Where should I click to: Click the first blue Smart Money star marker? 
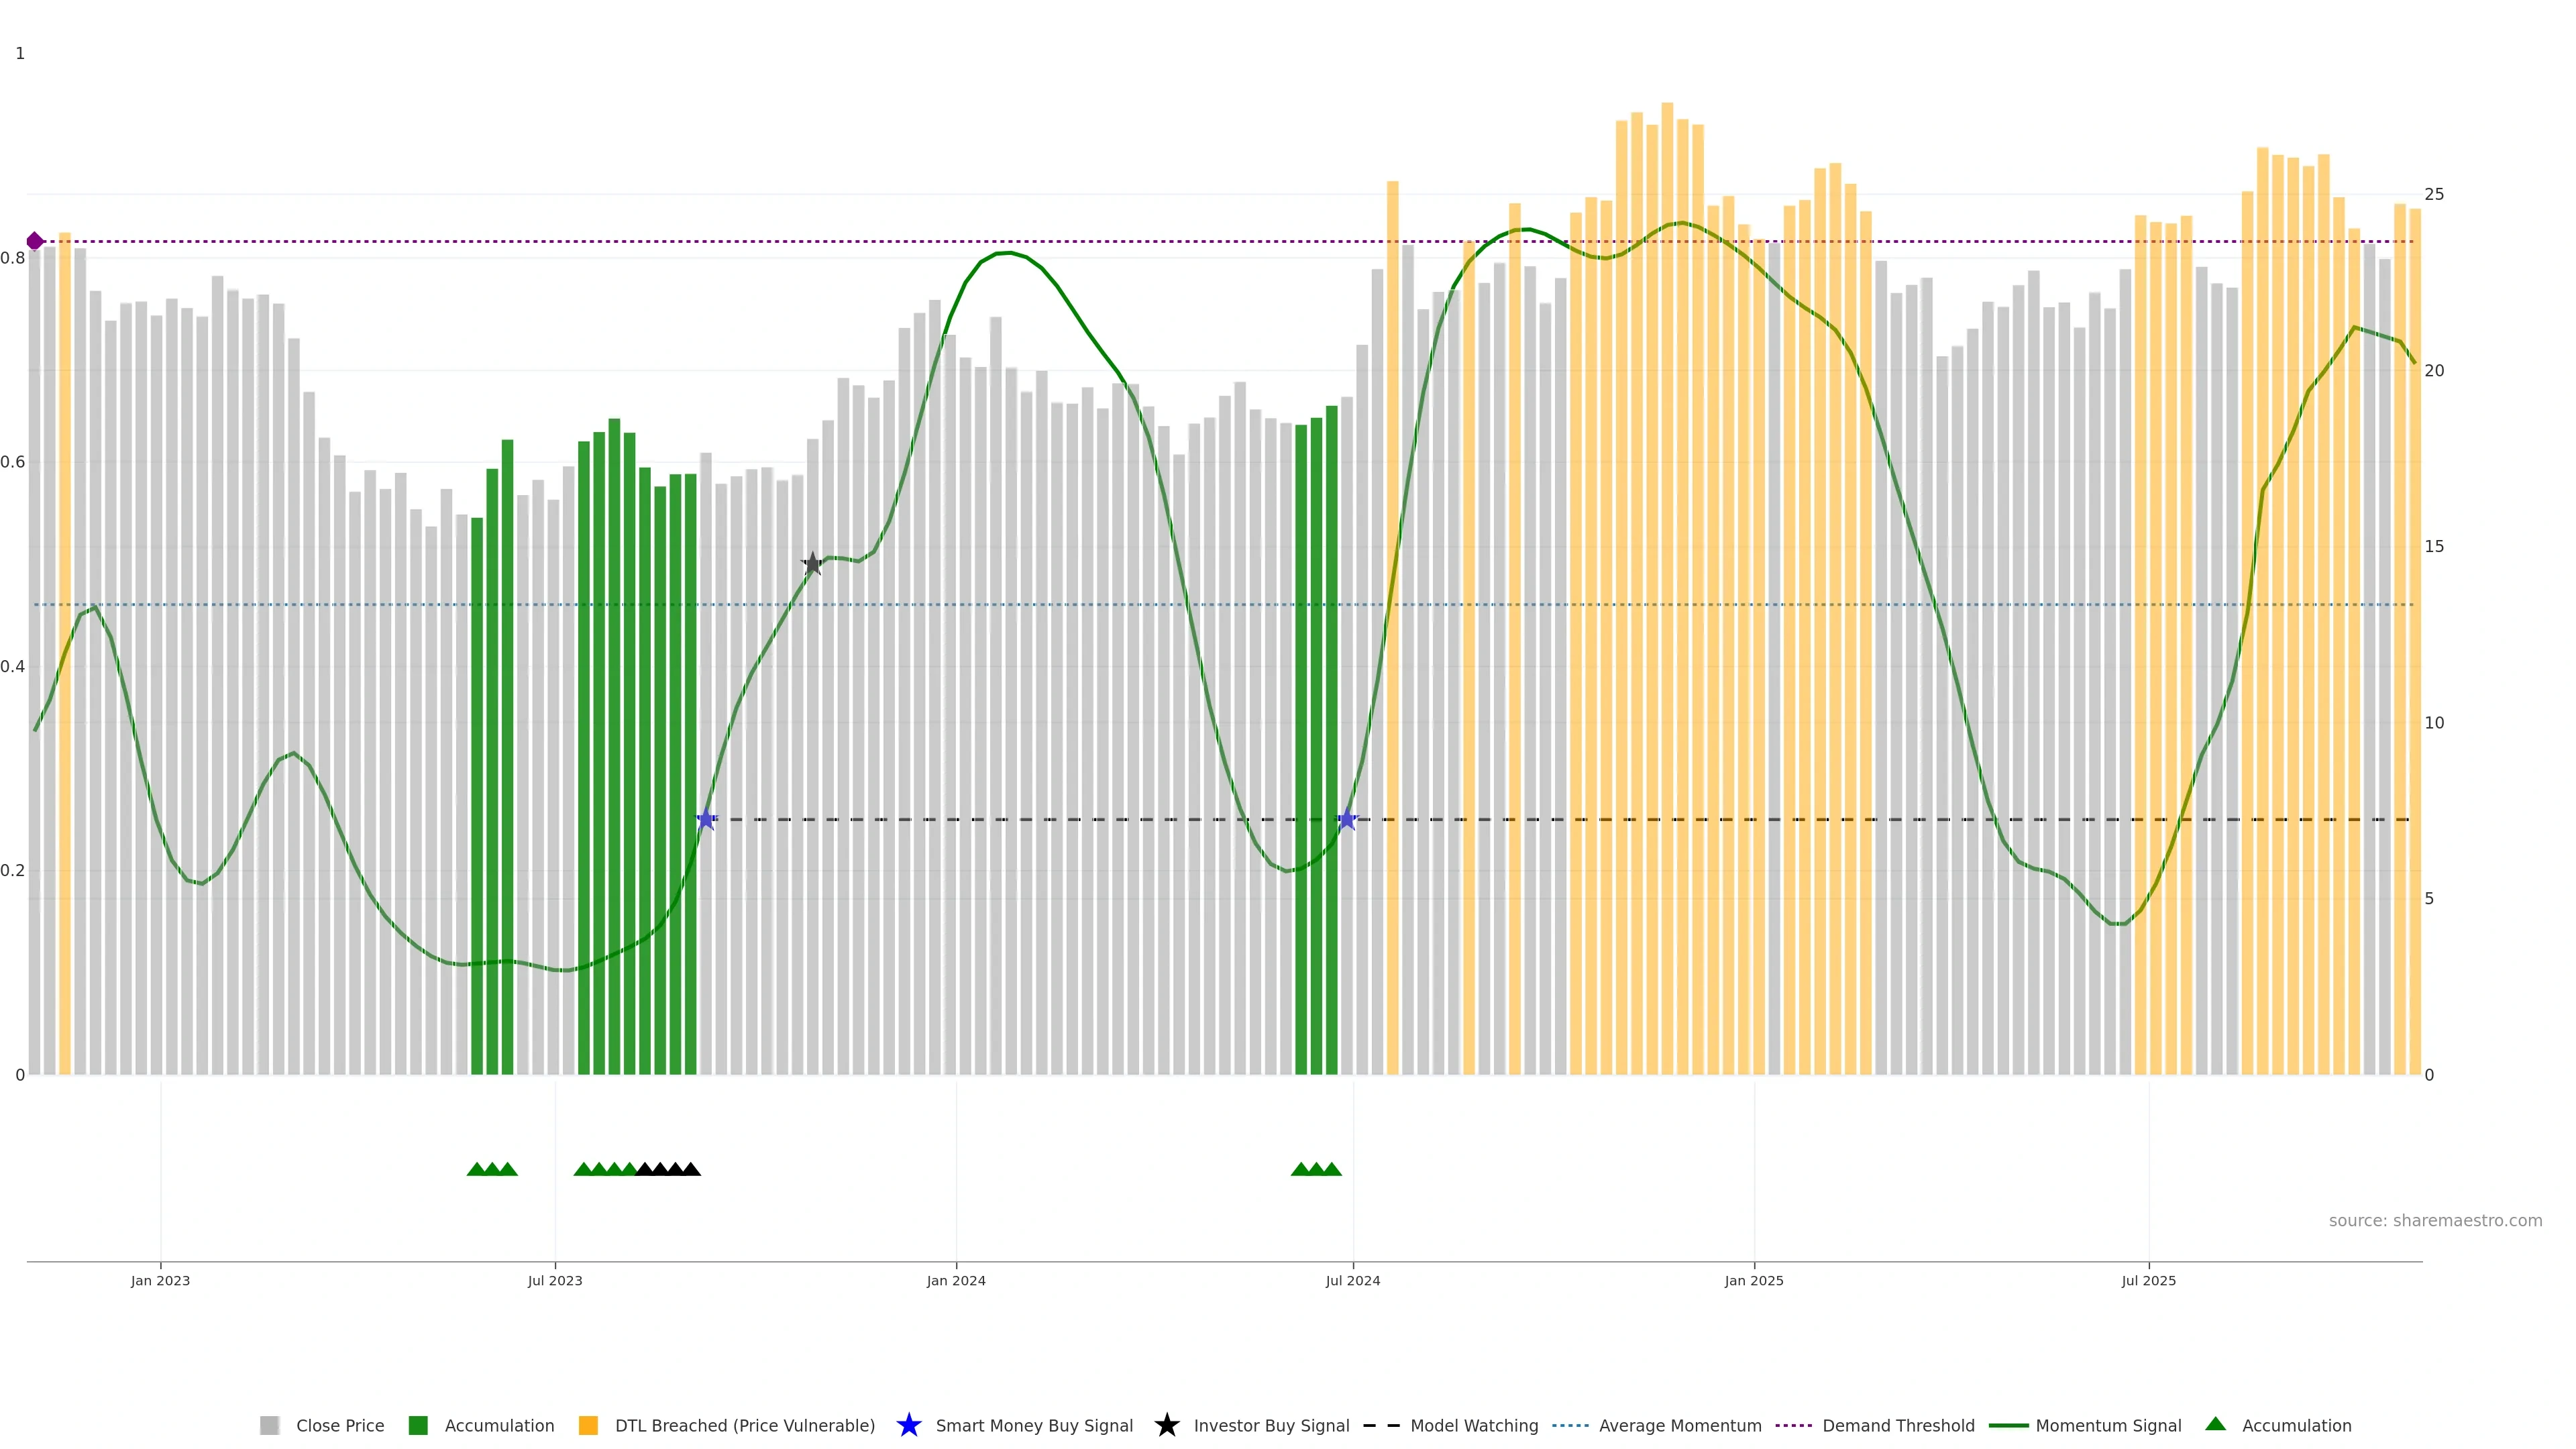[x=706, y=819]
